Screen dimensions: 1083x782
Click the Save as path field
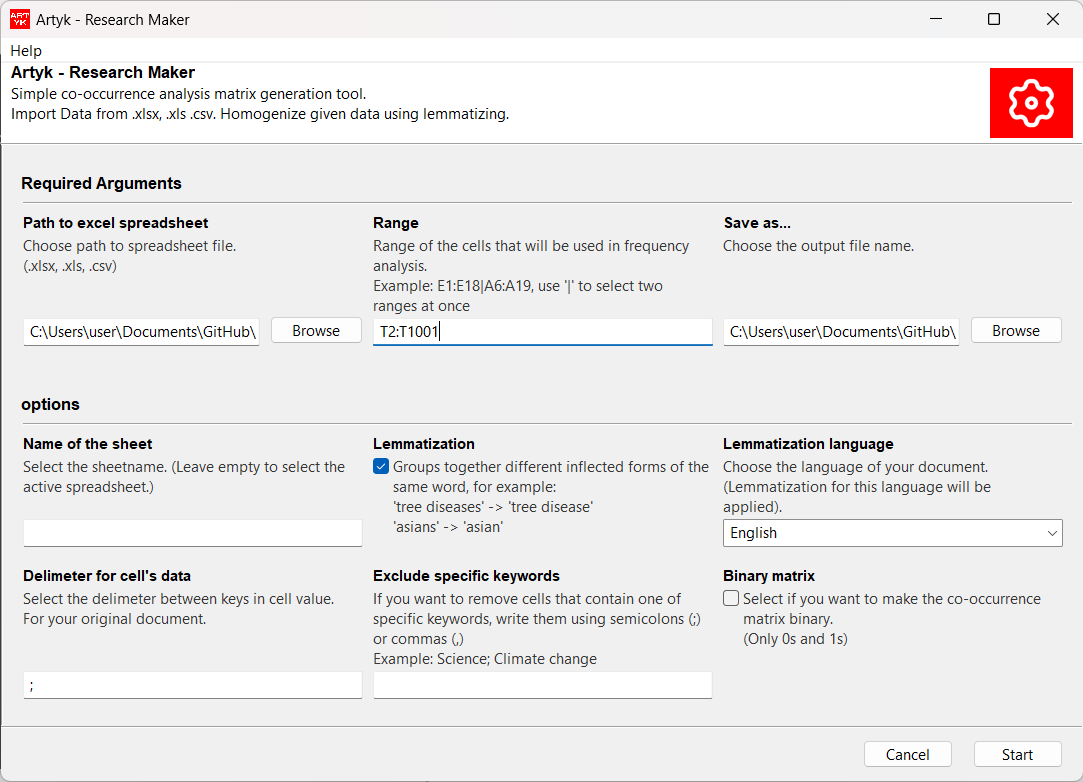(x=841, y=332)
